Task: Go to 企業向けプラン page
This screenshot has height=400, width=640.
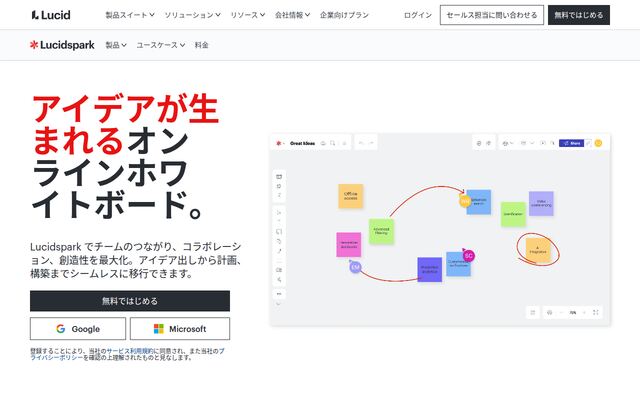Action: [344, 15]
